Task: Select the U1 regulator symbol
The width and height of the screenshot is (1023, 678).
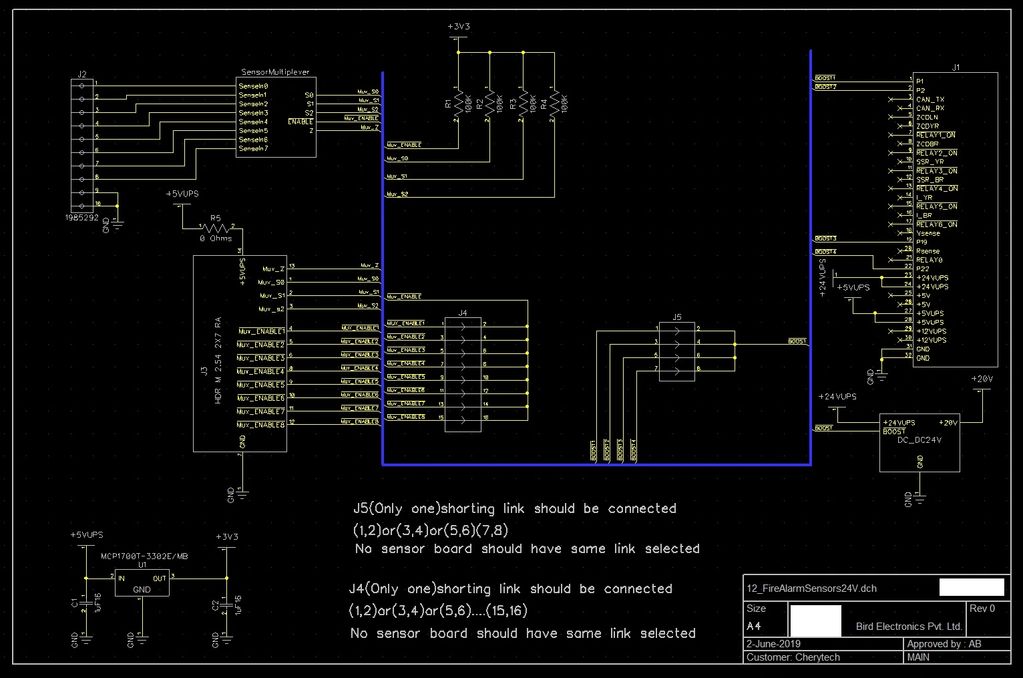Action: tap(142, 583)
